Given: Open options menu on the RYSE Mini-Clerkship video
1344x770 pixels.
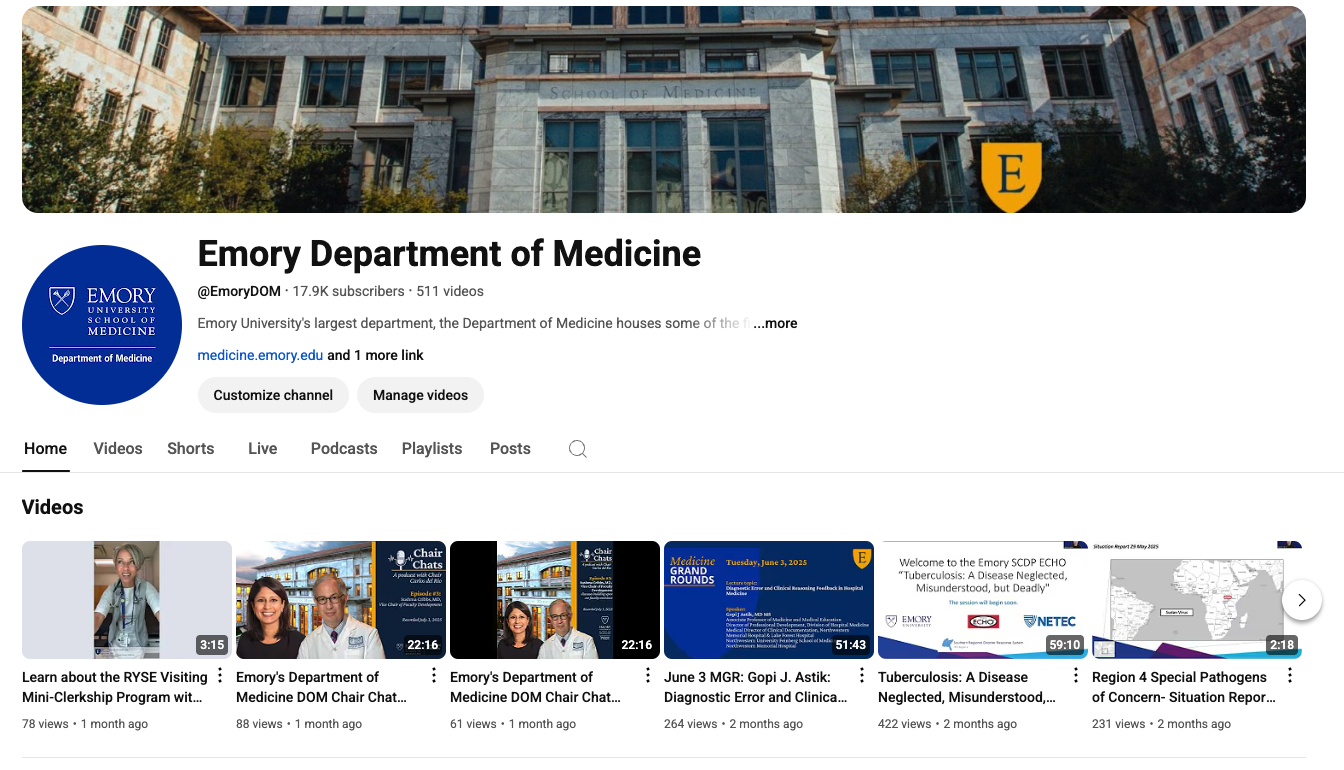Looking at the screenshot, I should pos(218,676).
